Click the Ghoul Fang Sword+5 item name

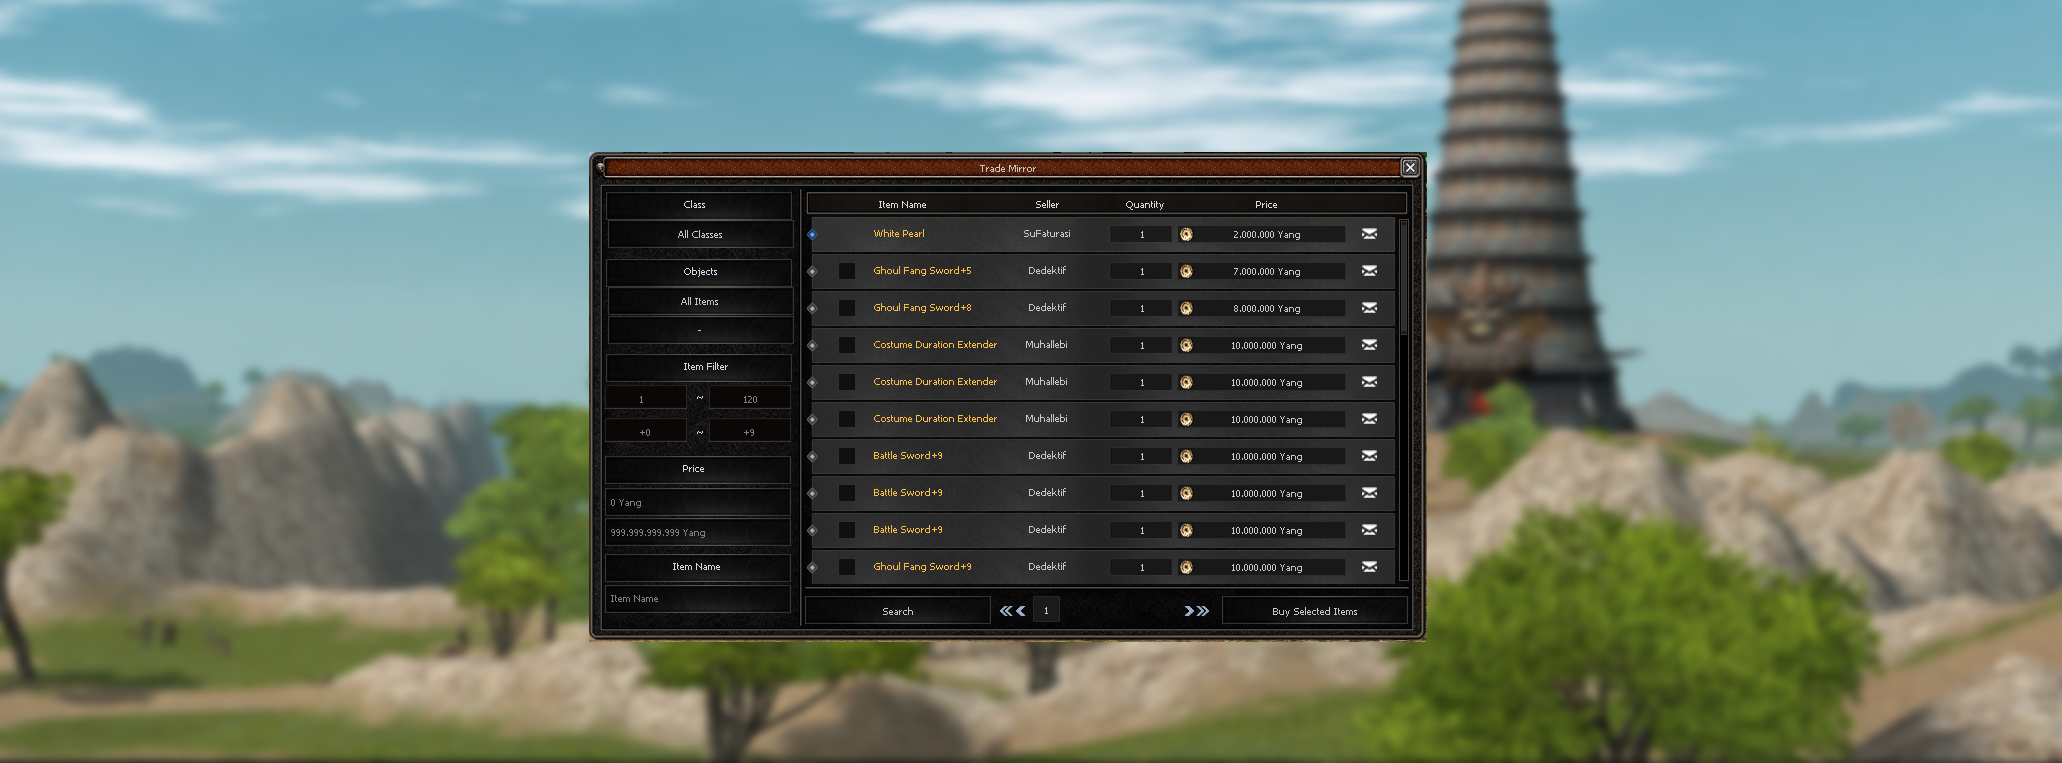point(922,271)
